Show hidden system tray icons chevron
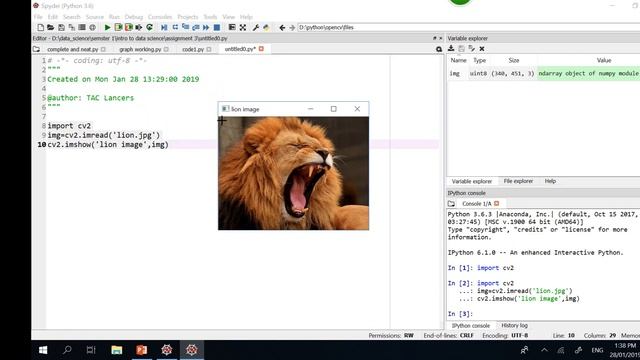 click(544, 350)
